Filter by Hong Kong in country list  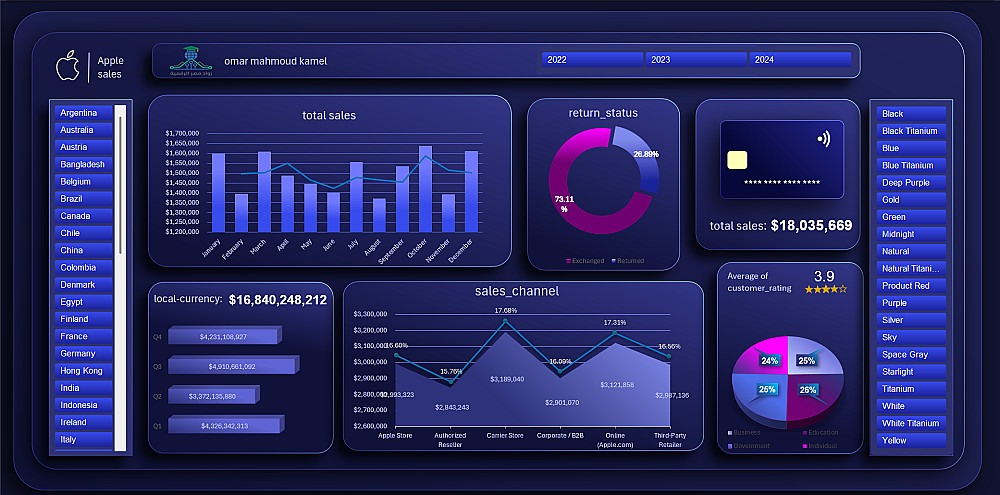[84, 371]
